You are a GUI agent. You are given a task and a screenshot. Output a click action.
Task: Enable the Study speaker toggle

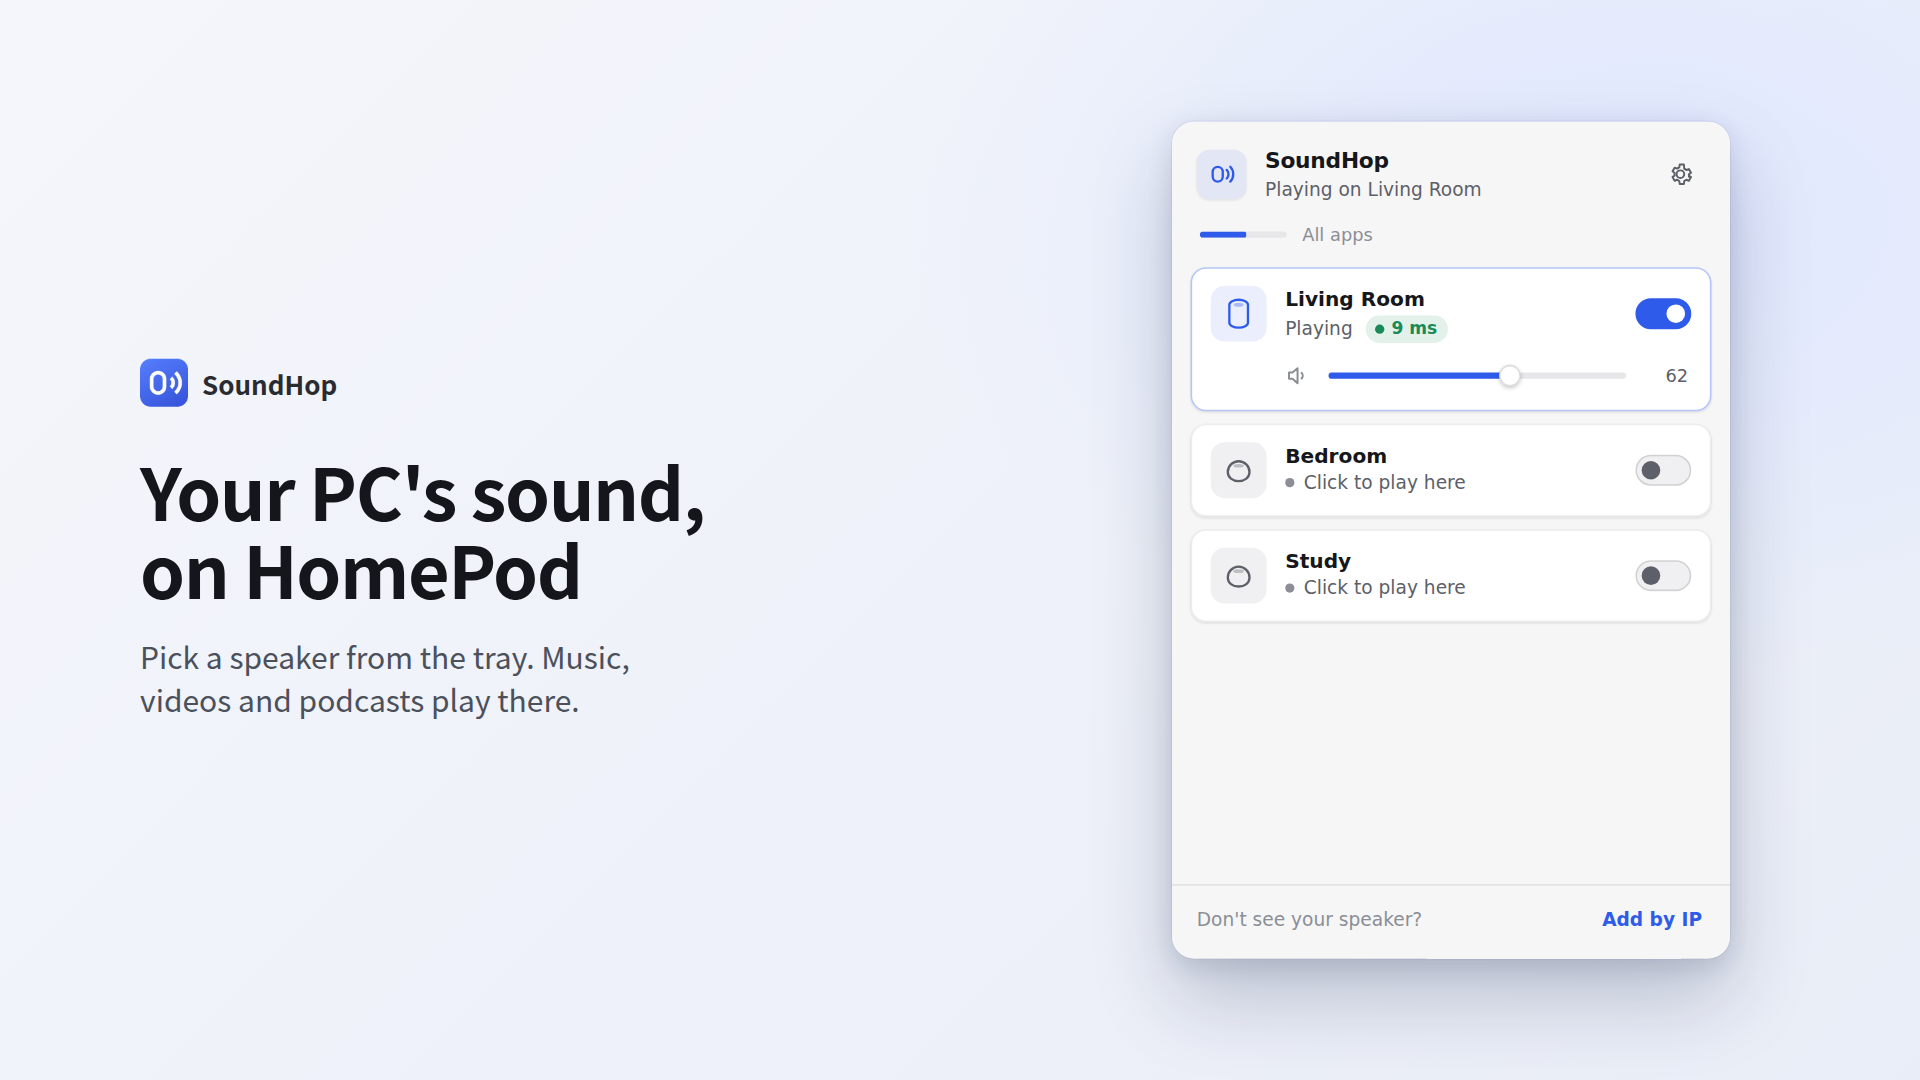click(x=1662, y=575)
